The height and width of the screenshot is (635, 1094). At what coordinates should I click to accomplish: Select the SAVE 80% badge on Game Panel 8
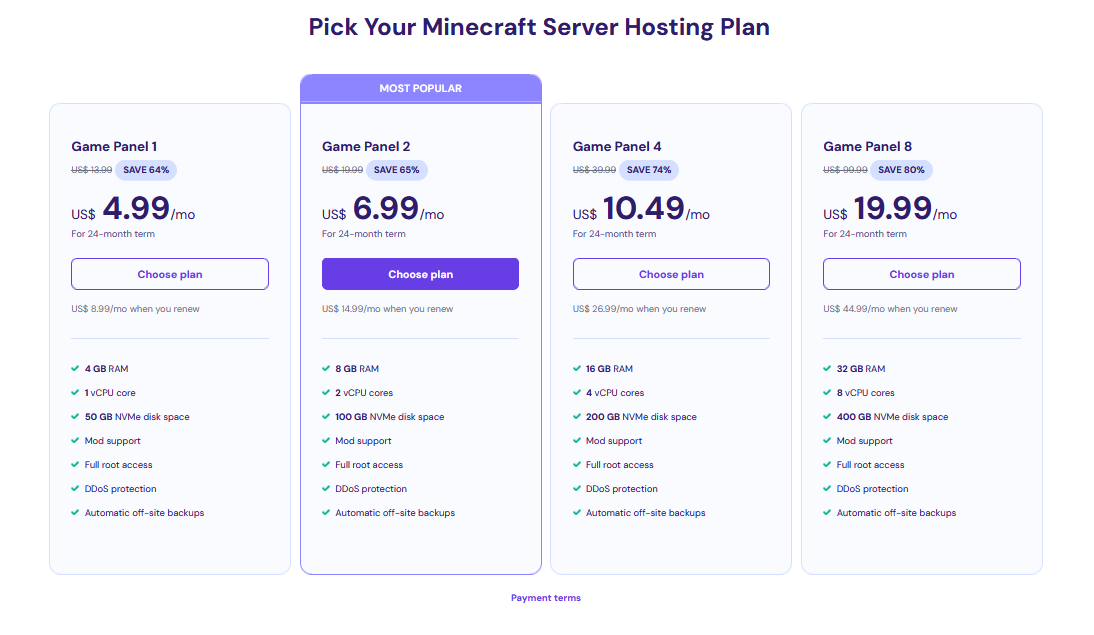tap(902, 170)
